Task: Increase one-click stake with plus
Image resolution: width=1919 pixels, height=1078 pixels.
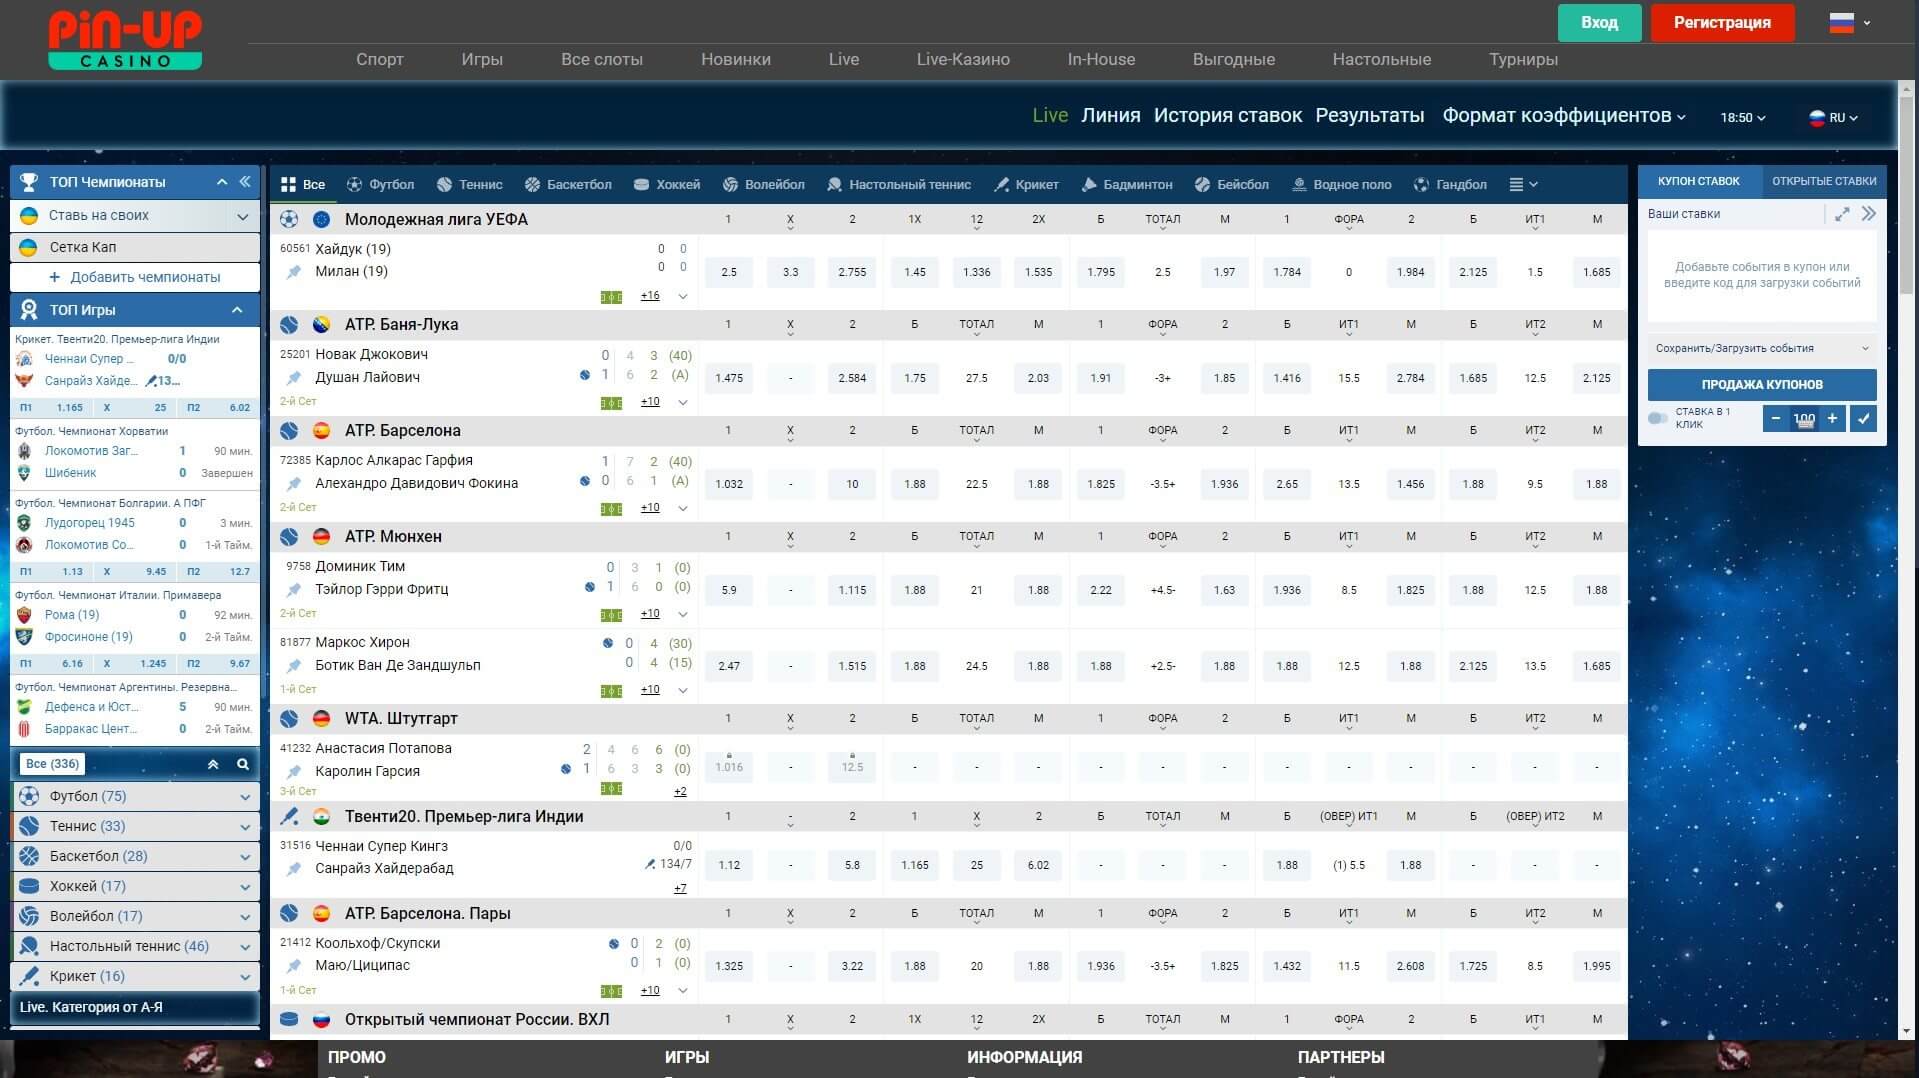Action: click(x=1832, y=419)
